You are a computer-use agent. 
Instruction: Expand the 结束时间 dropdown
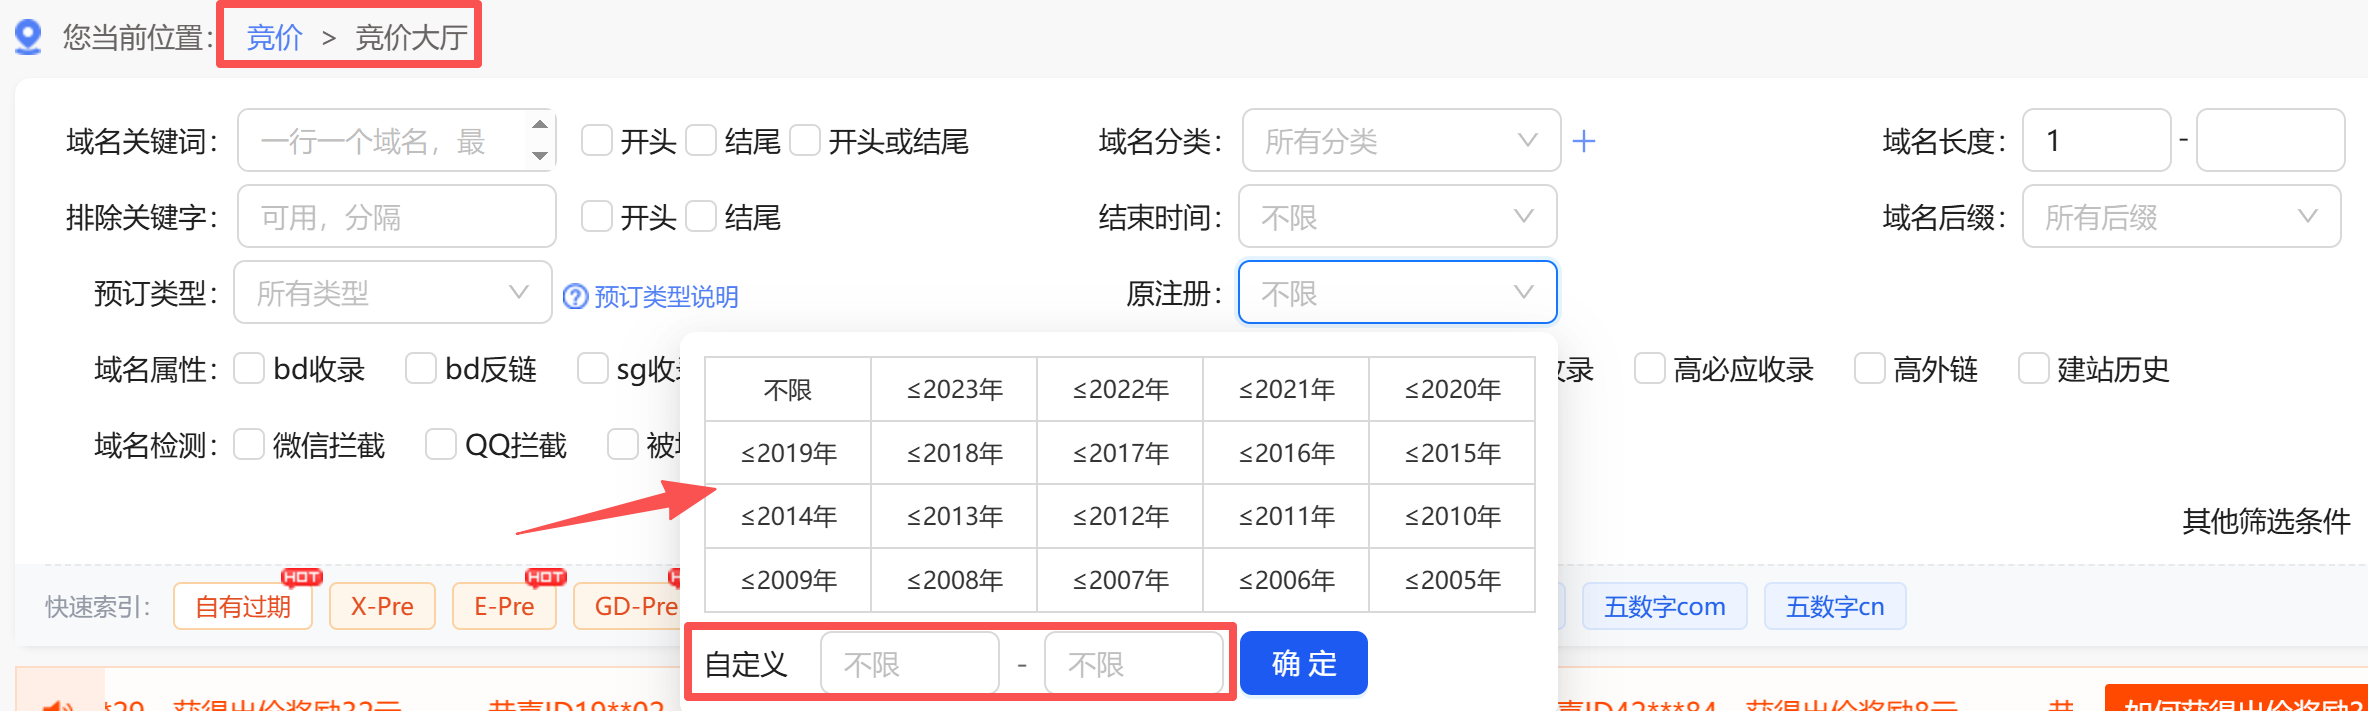pos(1397,216)
